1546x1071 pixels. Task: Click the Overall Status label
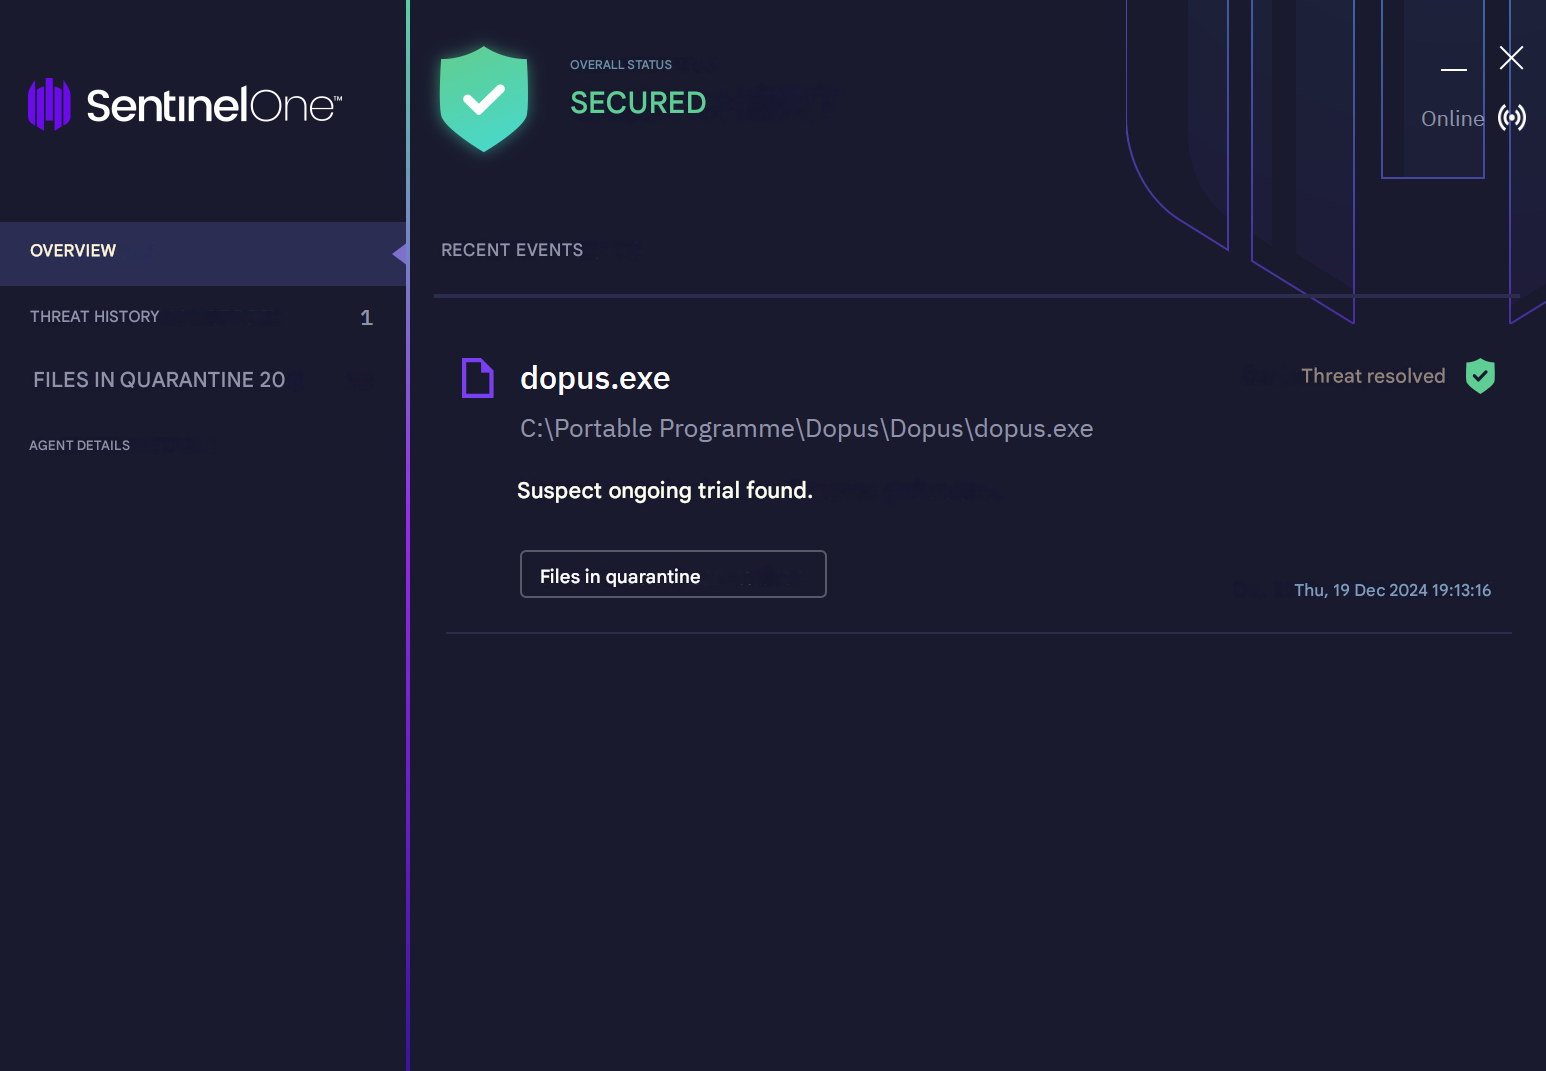coord(621,65)
